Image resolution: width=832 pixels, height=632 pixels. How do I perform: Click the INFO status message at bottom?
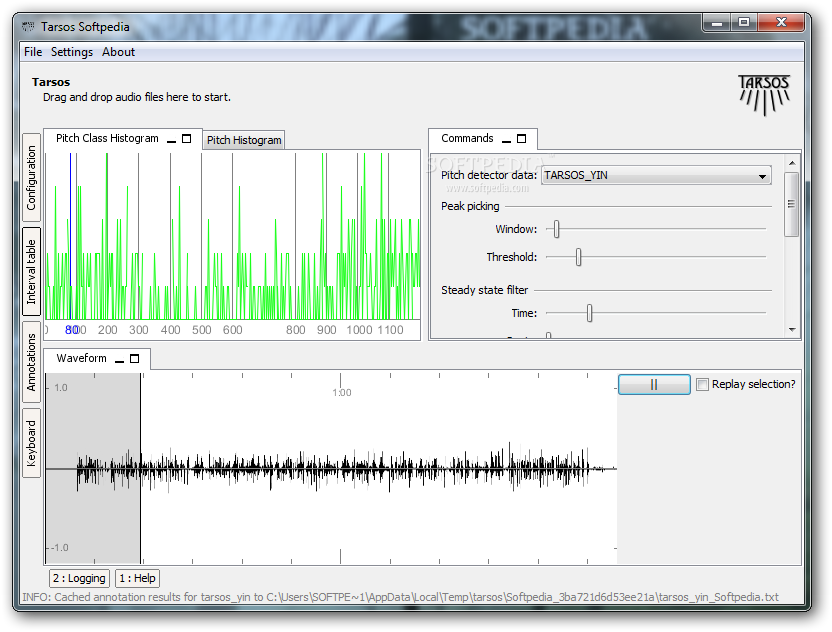point(400,598)
